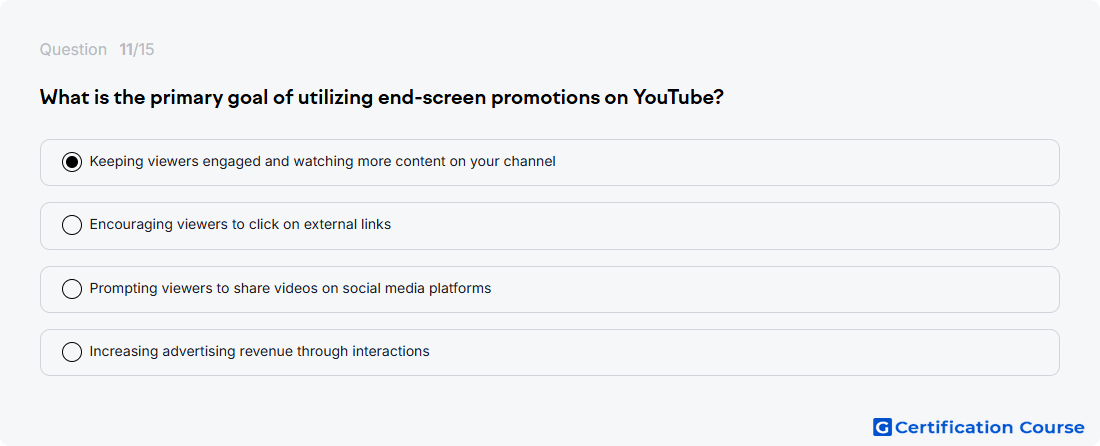Click the 'Increasing advertising revenue' answer text
Image resolution: width=1100 pixels, height=446 pixels.
pos(260,351)
